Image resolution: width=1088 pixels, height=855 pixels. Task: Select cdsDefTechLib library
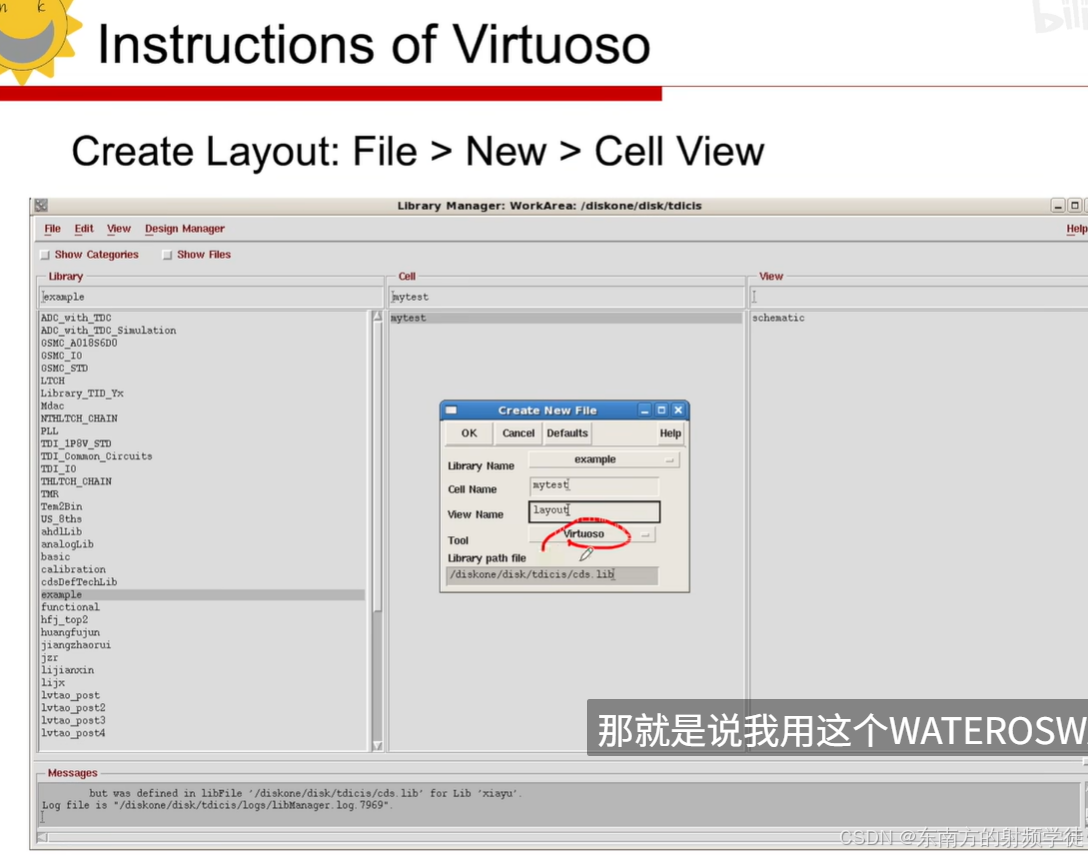click(78, 582)
